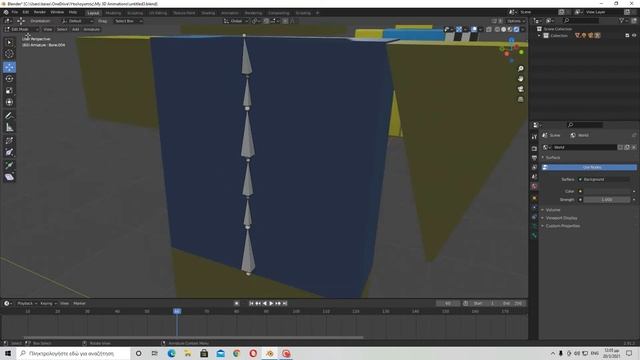Open the World properties tab icon
Viewport: 640px width, 360px height.
(x=534, y=187)
